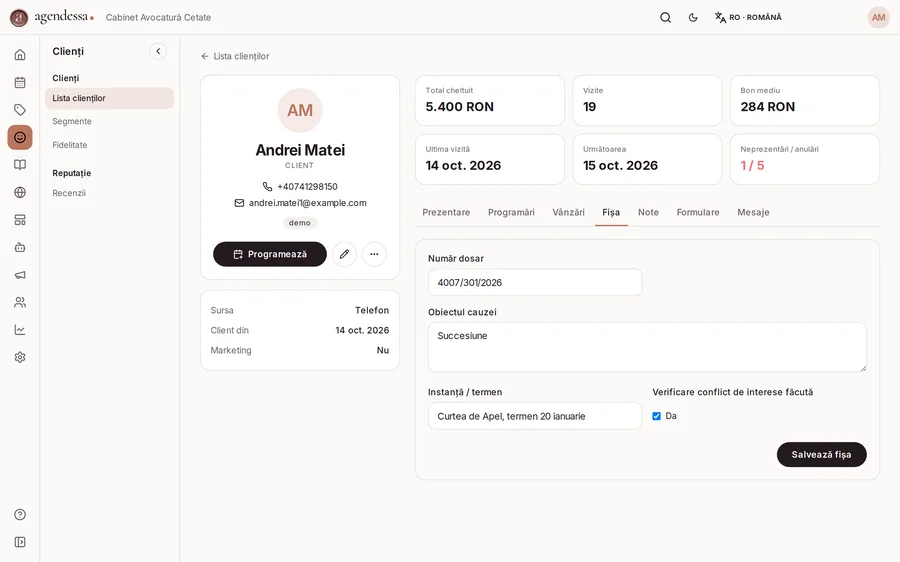The width and height of the screenshot is (900, 562).
Task: Open the chart reports icon in rail
Action: coord(20,330)
